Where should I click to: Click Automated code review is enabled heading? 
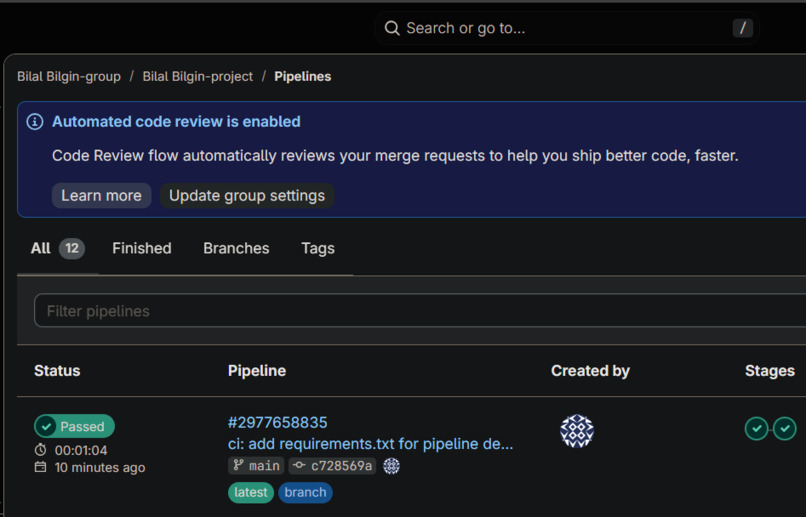point(176,122)
